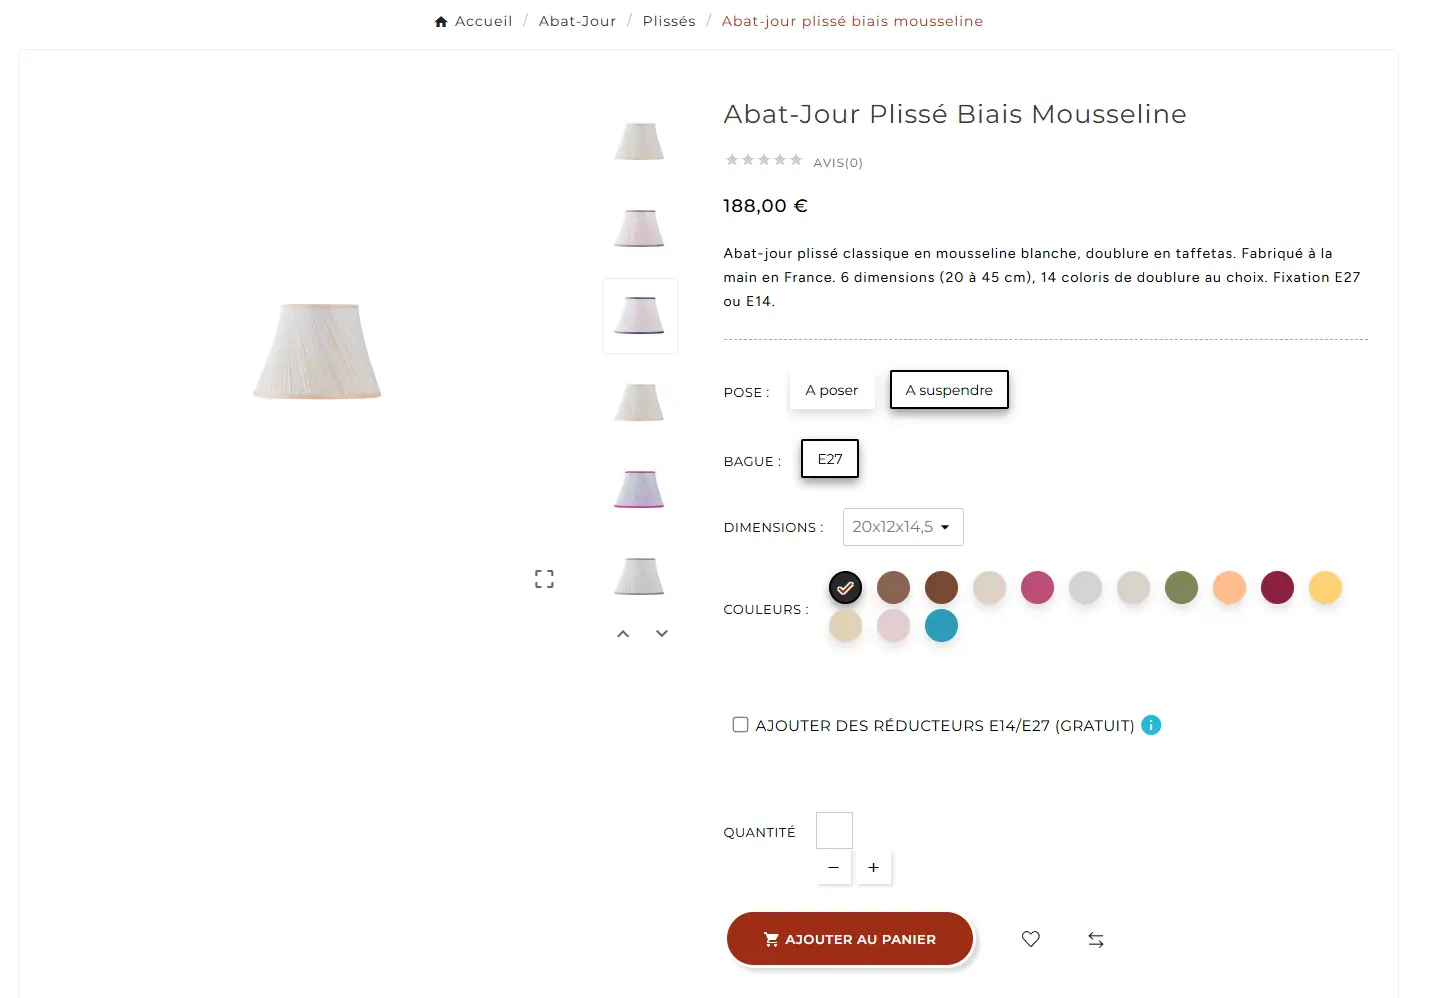
Task: Click the compare arrows icon
Action: pos(1096,939)
